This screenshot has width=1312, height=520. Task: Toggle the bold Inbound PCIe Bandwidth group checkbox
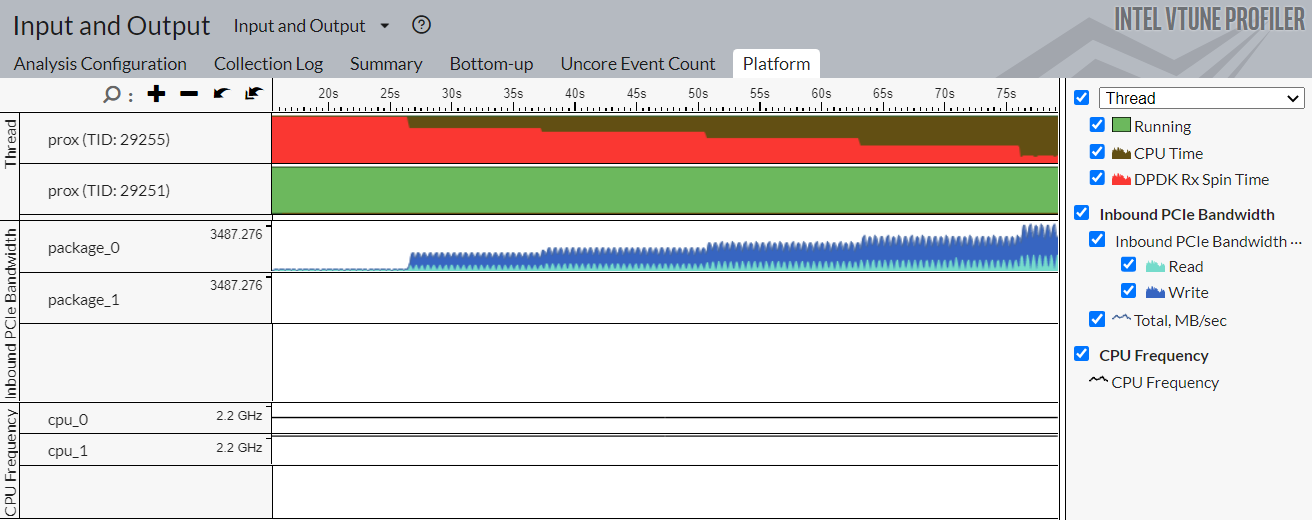(1081, 213)
